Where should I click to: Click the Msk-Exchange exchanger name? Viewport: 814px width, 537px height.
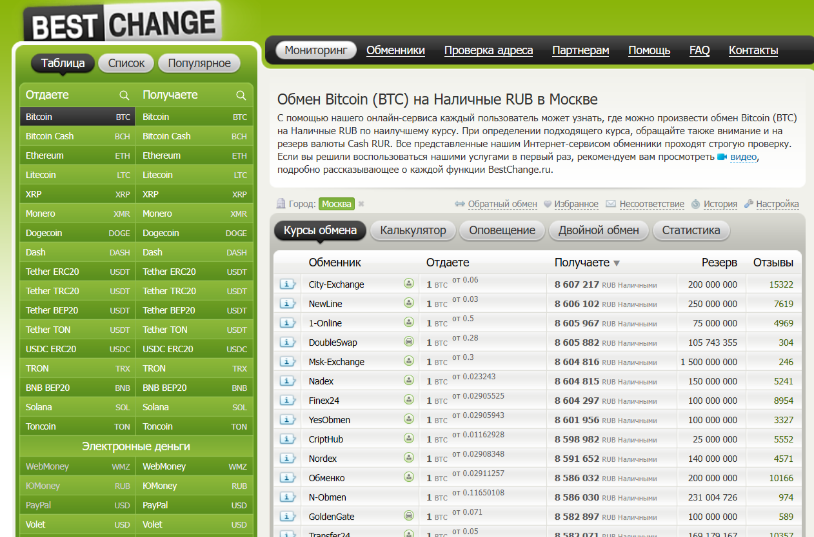[336, 362]
